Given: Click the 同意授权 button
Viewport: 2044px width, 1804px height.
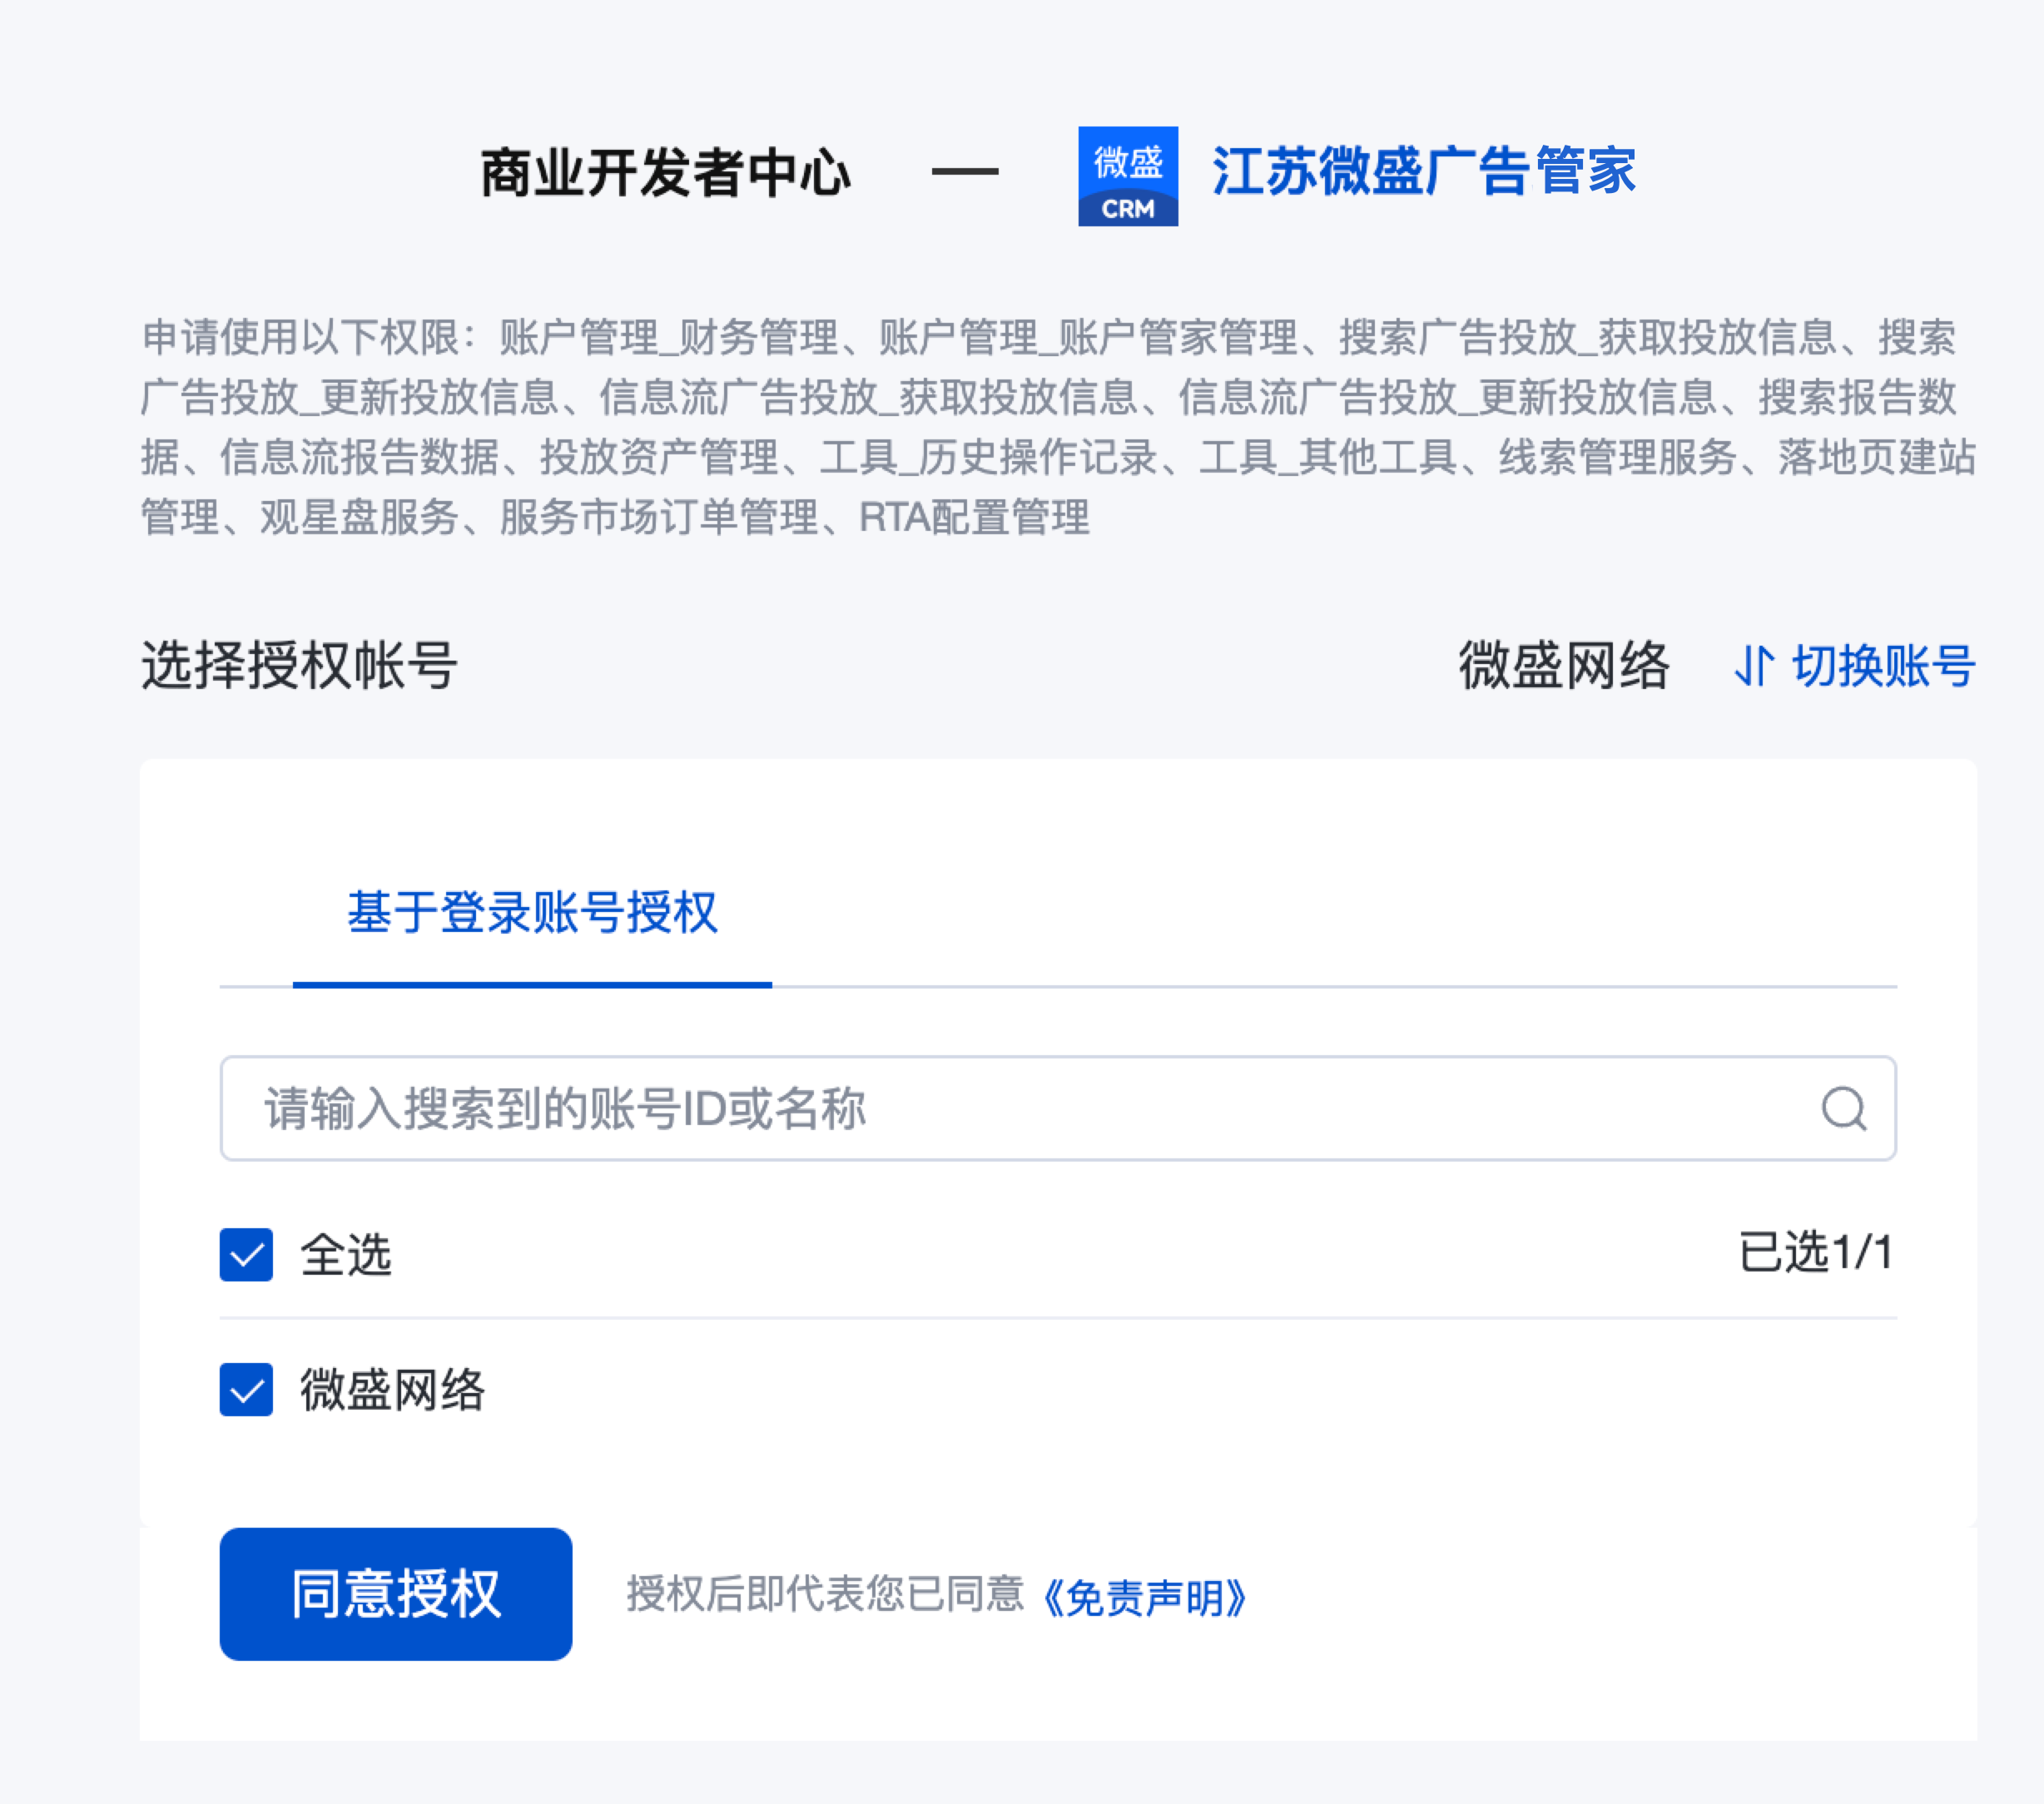Looking at the screenshot, I should pos(396,1594).
